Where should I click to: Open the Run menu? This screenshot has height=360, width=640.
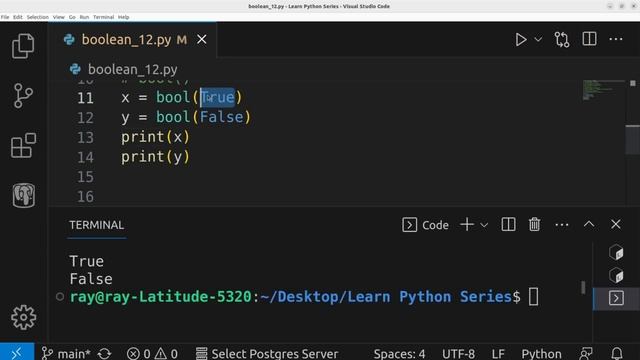click(84, 17)
